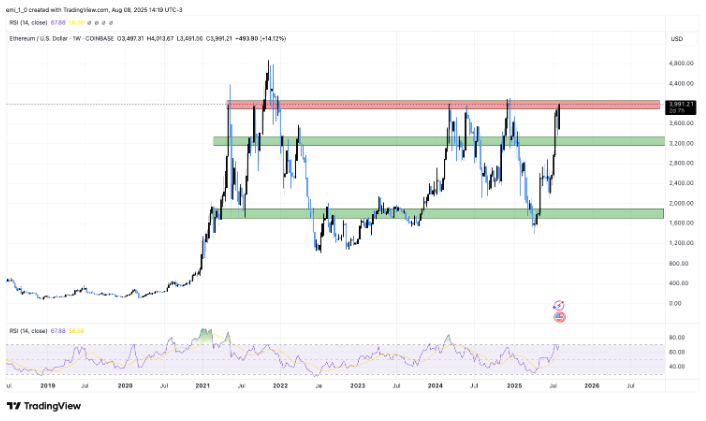Click the 1,600.00 price axis label
706x421 pixels.
point(681,223)
